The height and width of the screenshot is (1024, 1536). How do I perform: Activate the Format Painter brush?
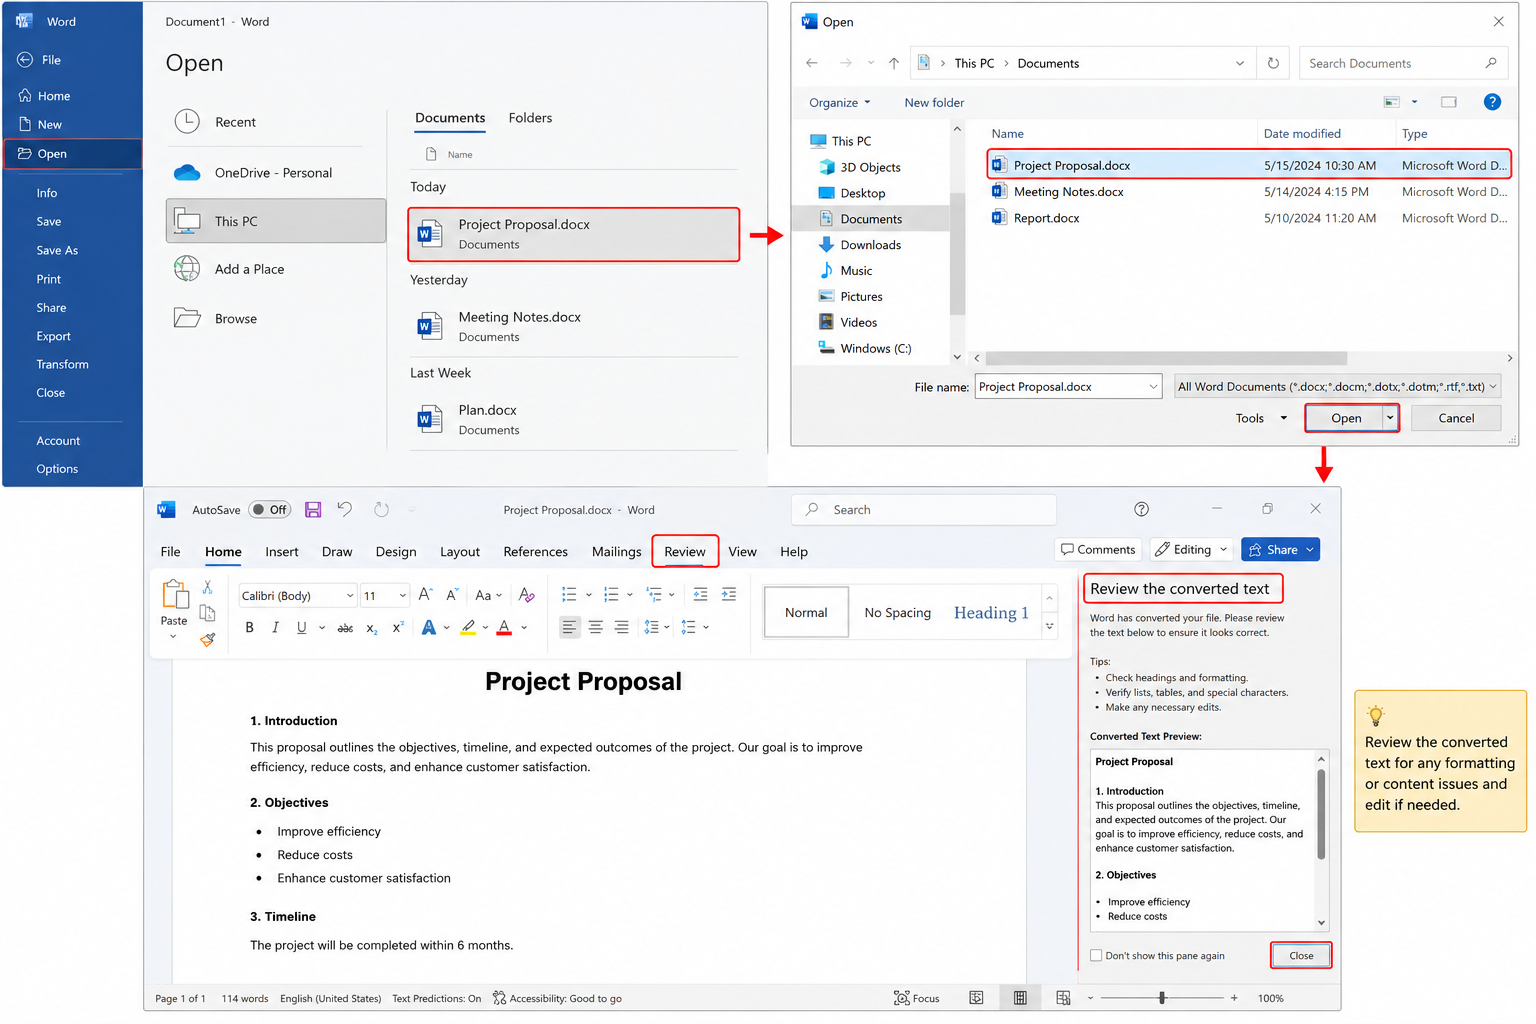click(x=208, y=639)
